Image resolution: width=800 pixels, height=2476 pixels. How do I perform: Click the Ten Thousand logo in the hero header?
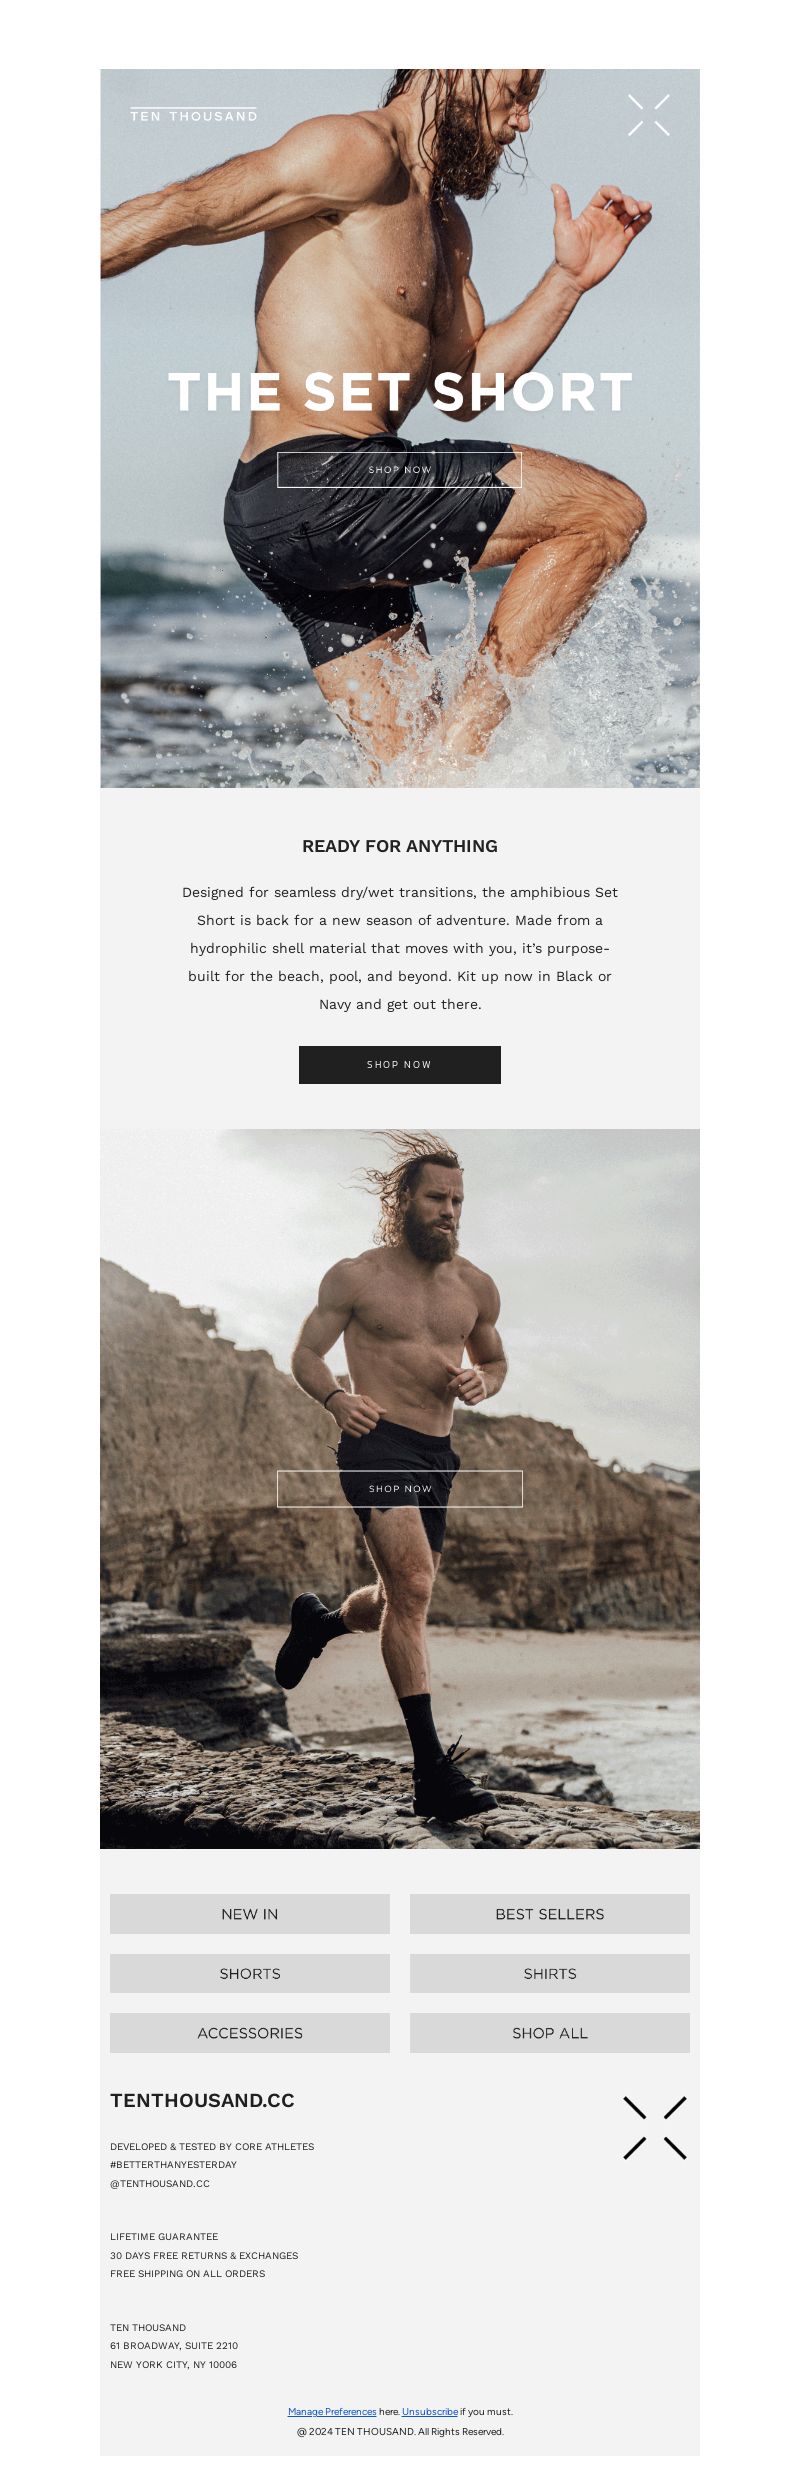(194, 115)
